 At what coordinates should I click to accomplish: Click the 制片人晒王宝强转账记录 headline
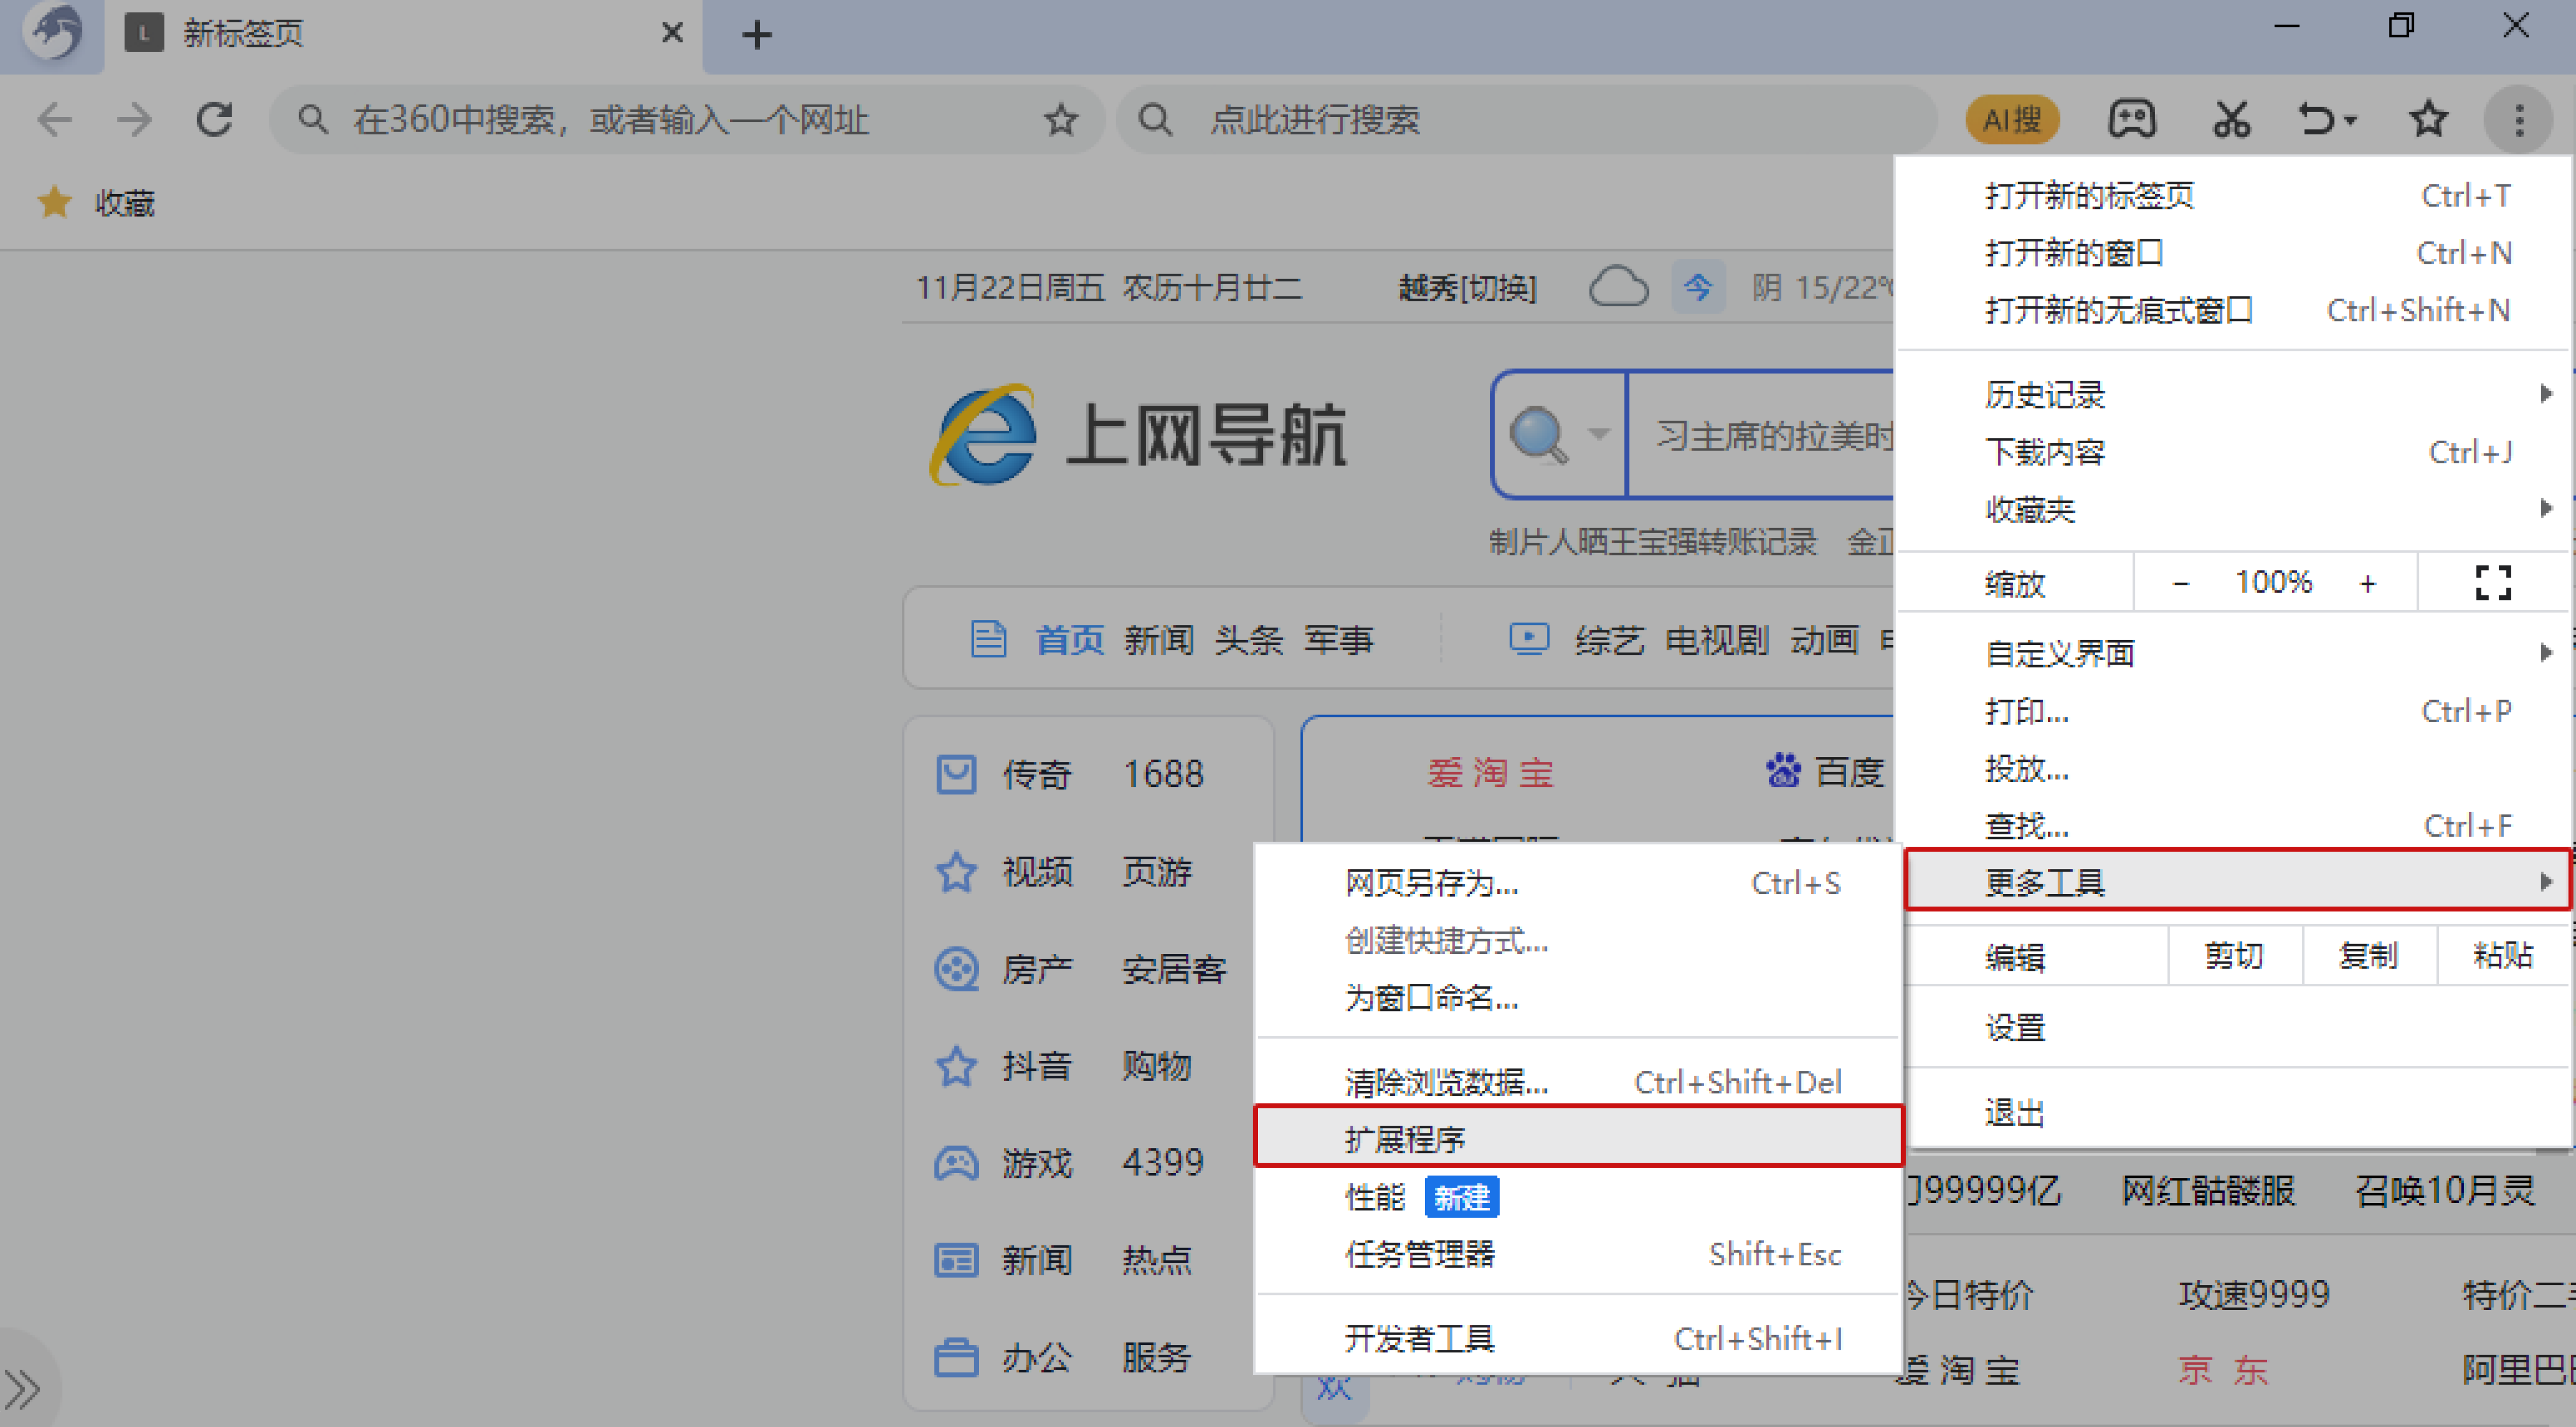point(1653,542)
